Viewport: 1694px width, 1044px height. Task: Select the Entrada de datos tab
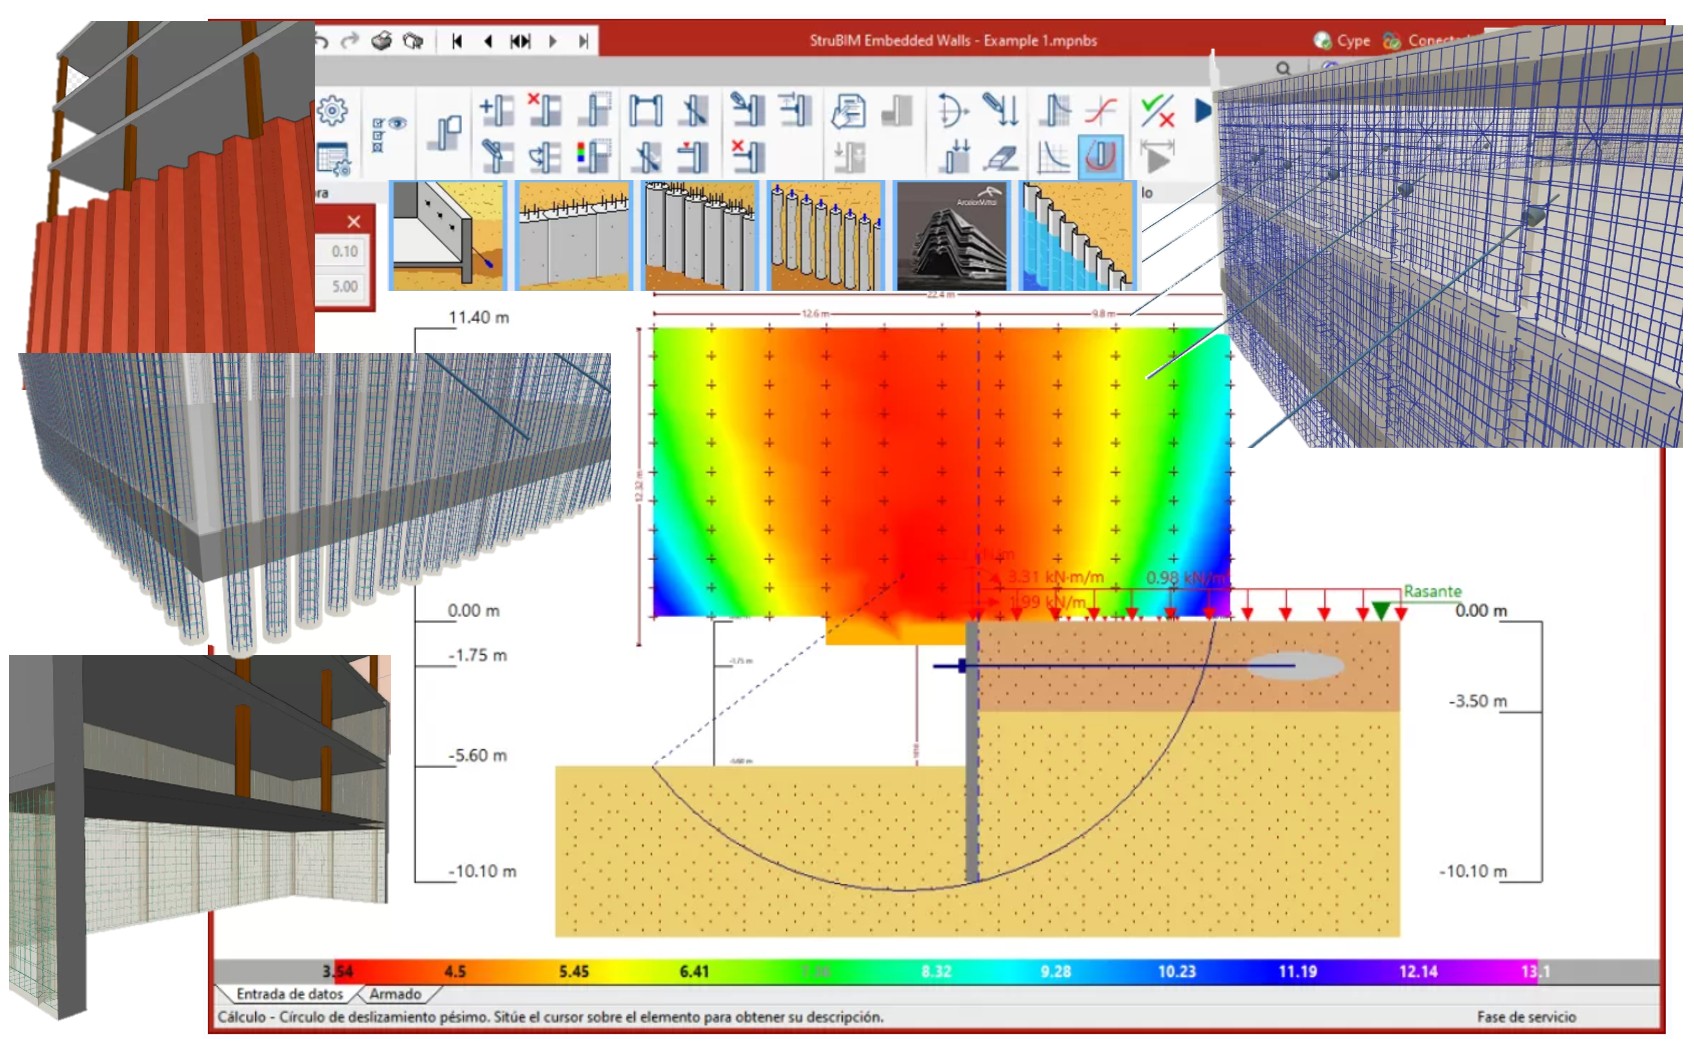point(289,994)
